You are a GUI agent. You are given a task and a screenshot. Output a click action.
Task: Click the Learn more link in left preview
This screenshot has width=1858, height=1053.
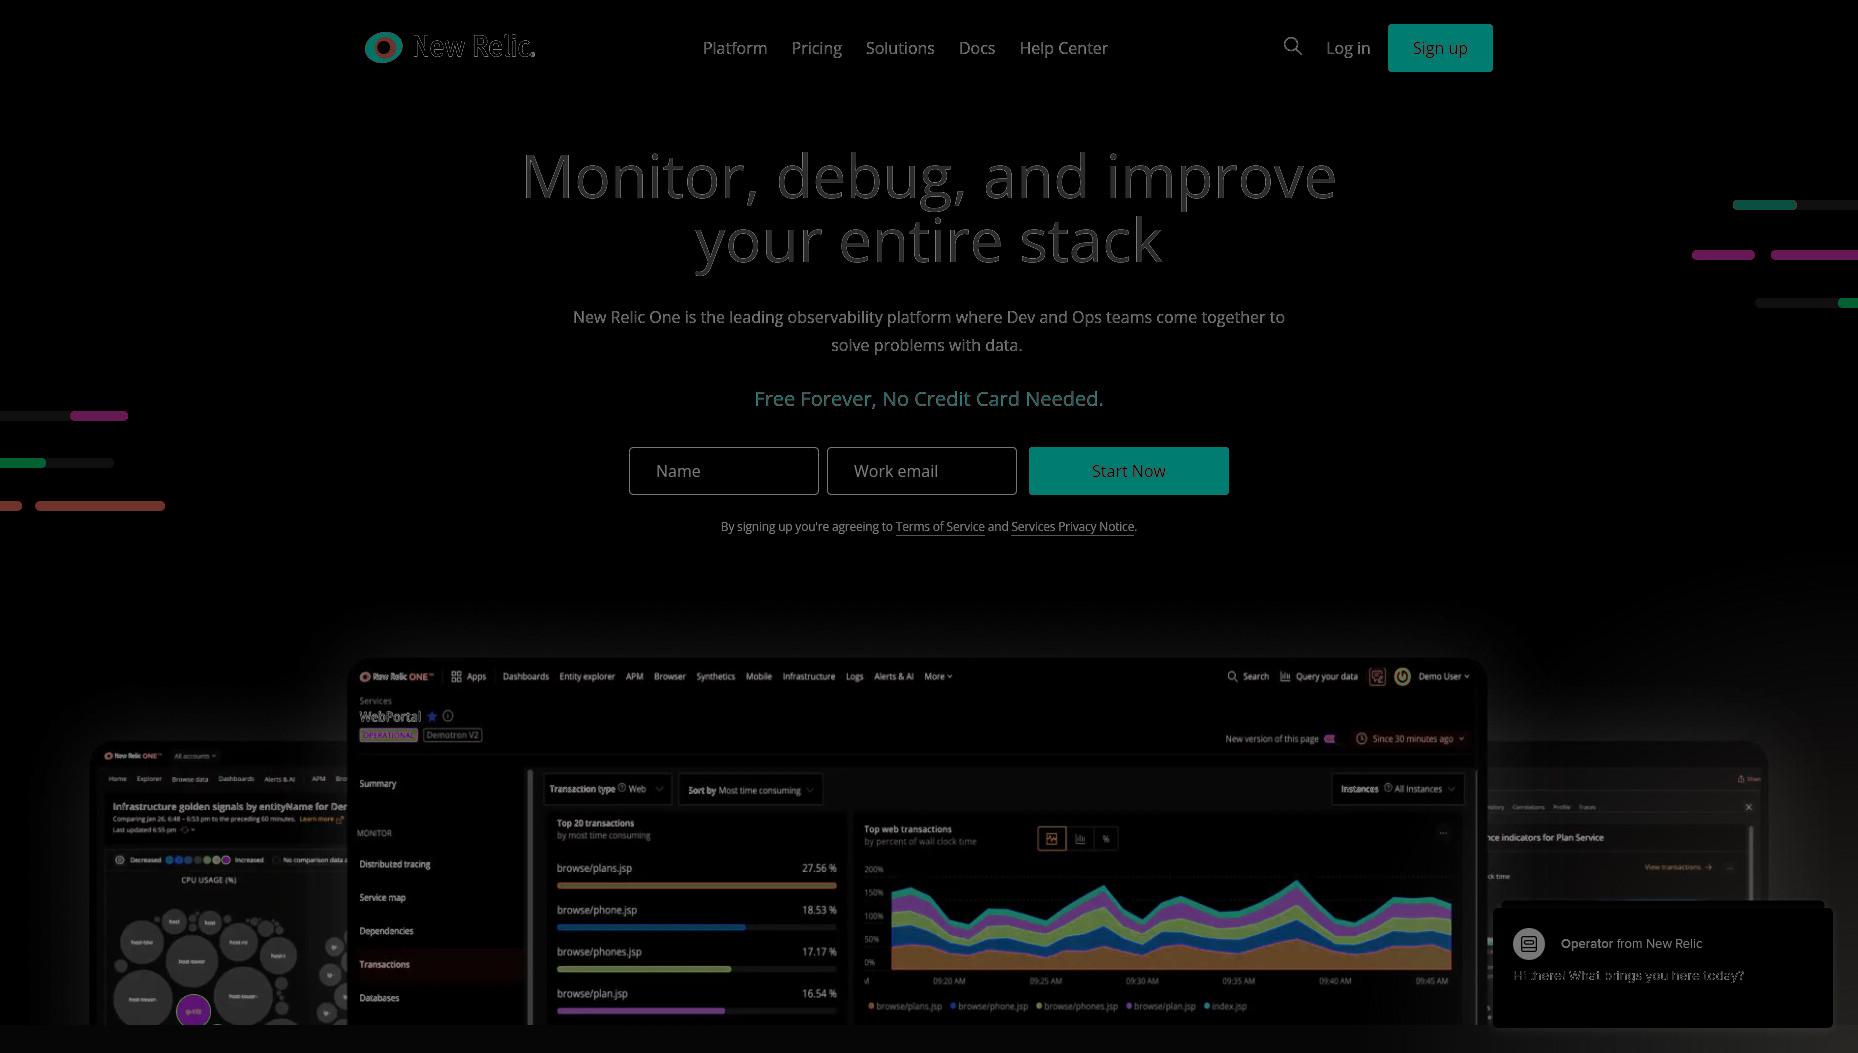316,819
